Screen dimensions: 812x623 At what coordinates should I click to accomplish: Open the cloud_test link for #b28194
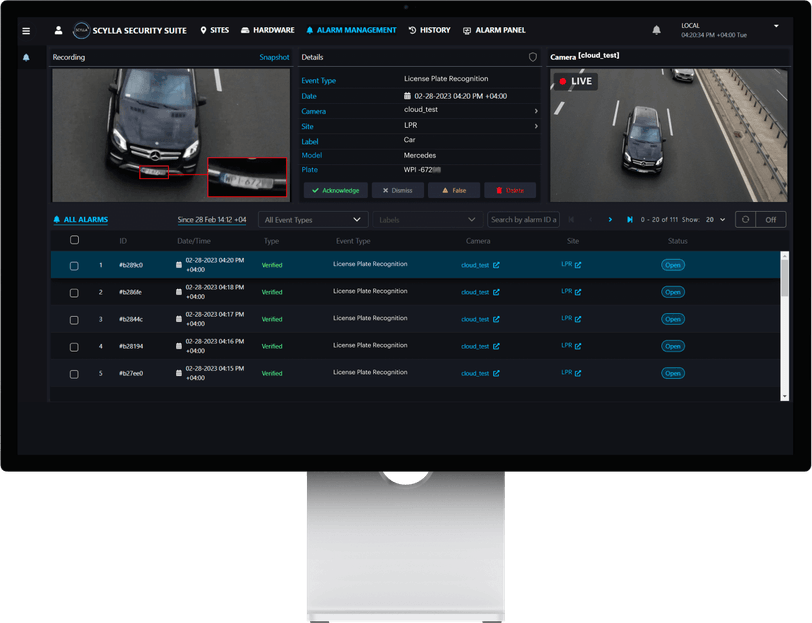pos(475,346)
